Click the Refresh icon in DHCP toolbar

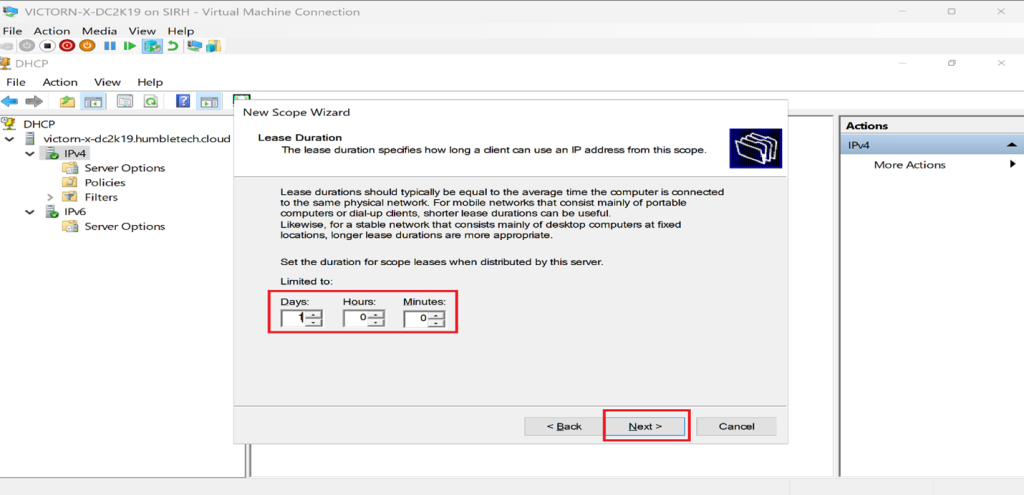(151, 101)
